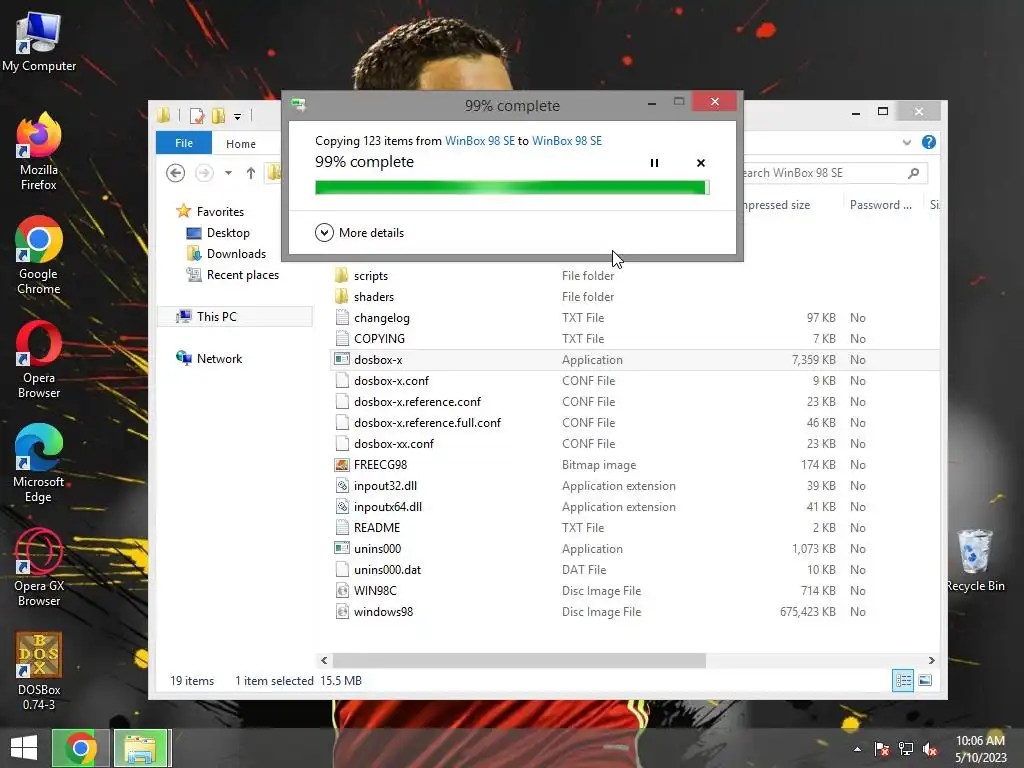This screenshot has width=1024, height=768.
Task: Open the recent locations dropdown arrow
Action: (228, 173)
